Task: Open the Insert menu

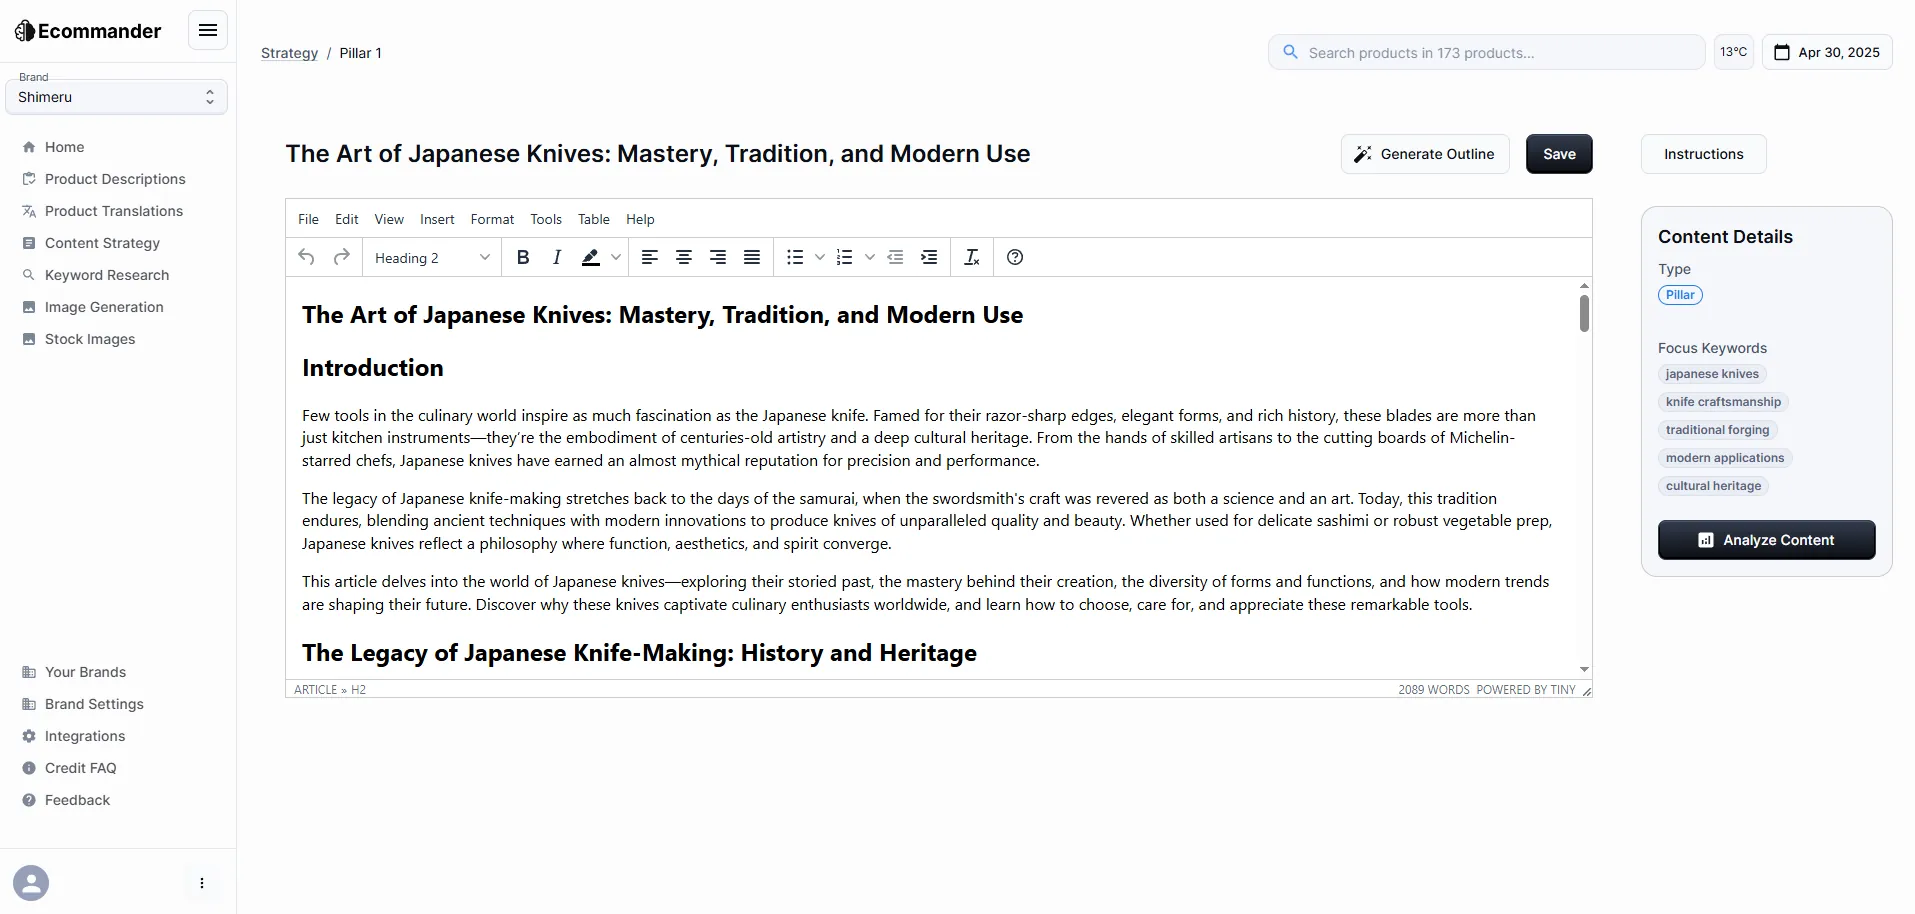Action: pyautogui.click(x=437, y=219)
